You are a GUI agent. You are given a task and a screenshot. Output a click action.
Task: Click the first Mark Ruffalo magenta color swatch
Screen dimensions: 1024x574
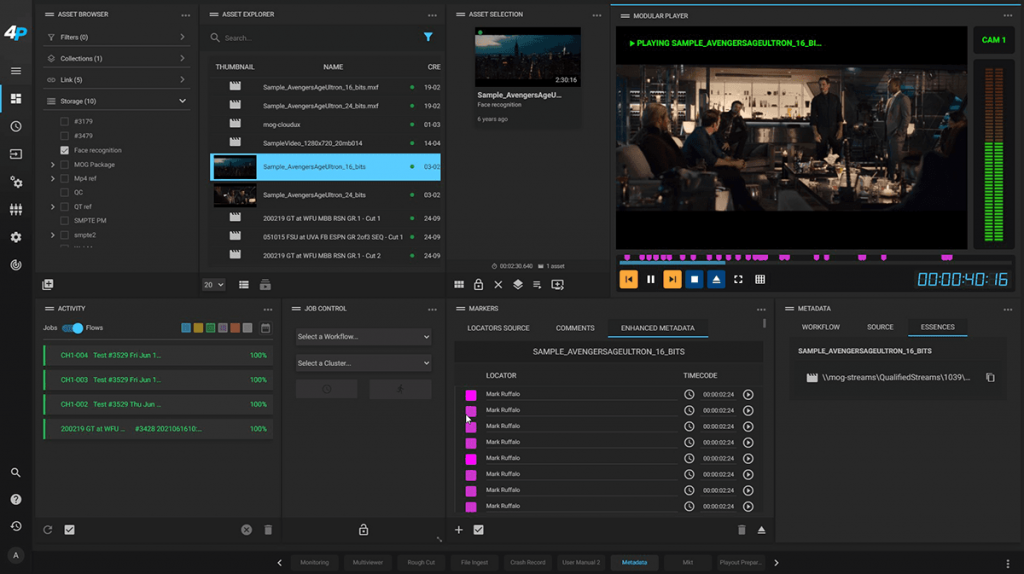tap(471, 395)
